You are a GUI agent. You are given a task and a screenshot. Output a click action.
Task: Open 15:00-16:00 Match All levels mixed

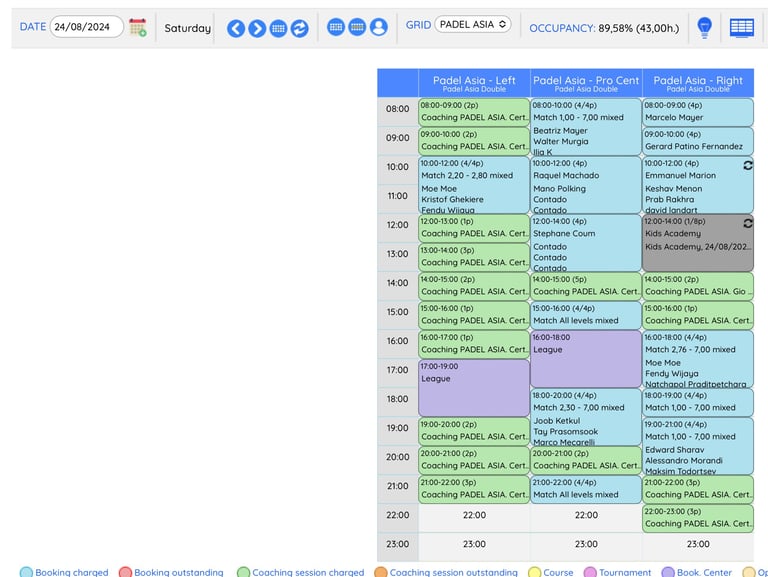coord(586,315)
